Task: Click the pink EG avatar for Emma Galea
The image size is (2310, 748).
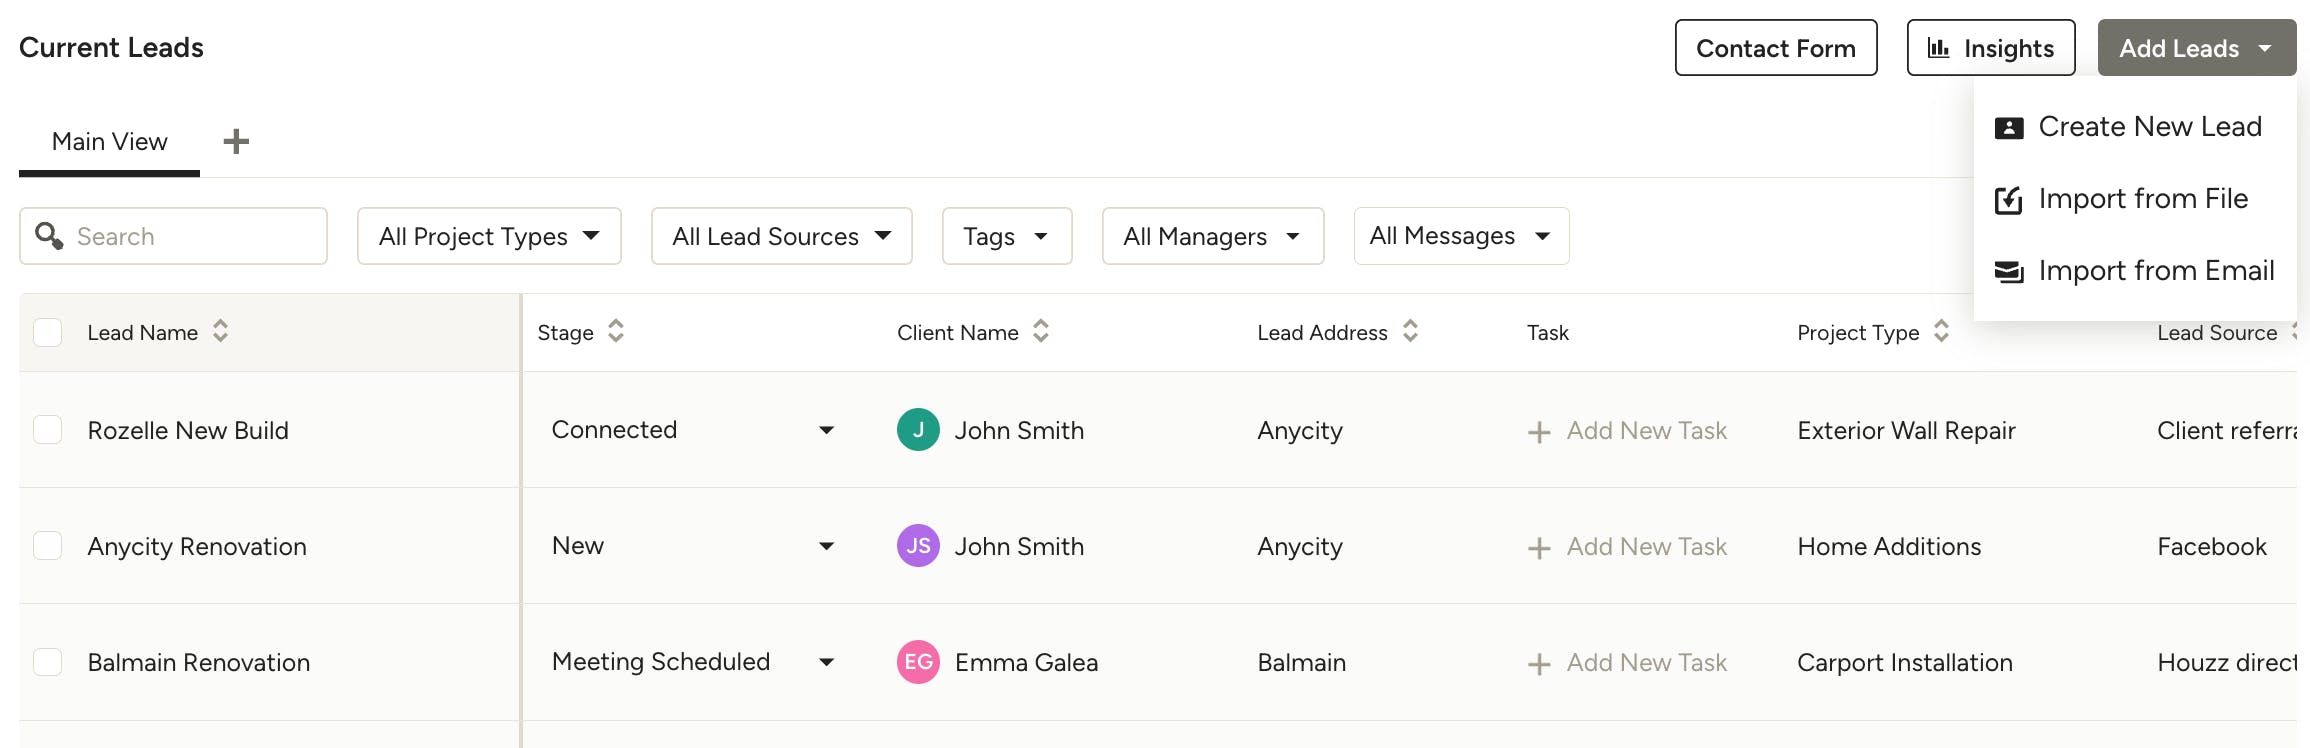Action: pos(918,662)
